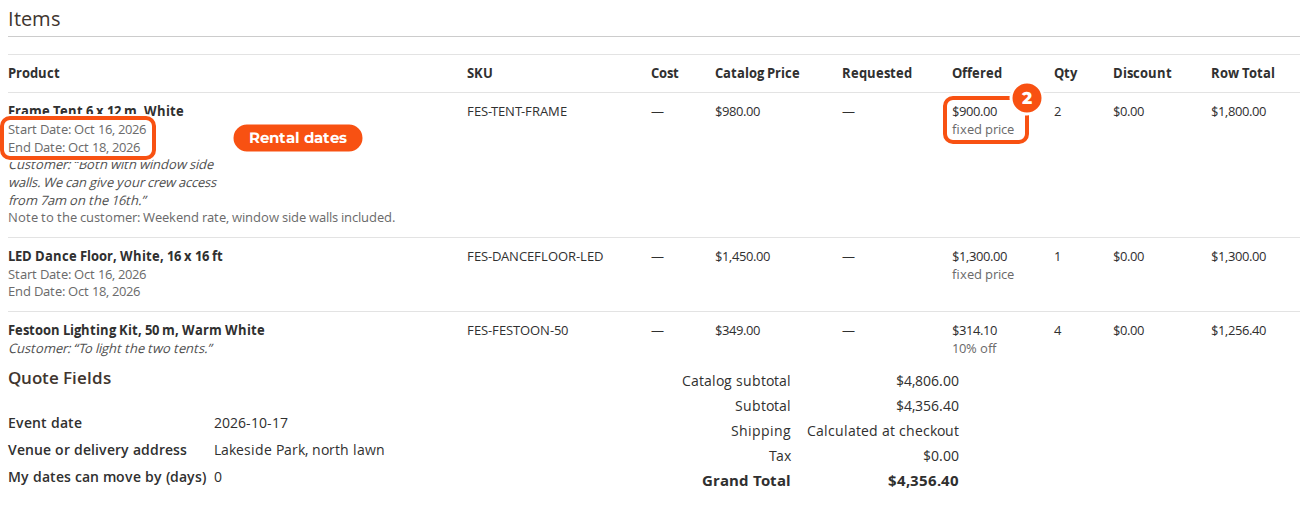The width and height of the screenshot is (1310, 510).
Task: Click the Grand Total label
Action: pyautogui.click(x=746, y=481)
